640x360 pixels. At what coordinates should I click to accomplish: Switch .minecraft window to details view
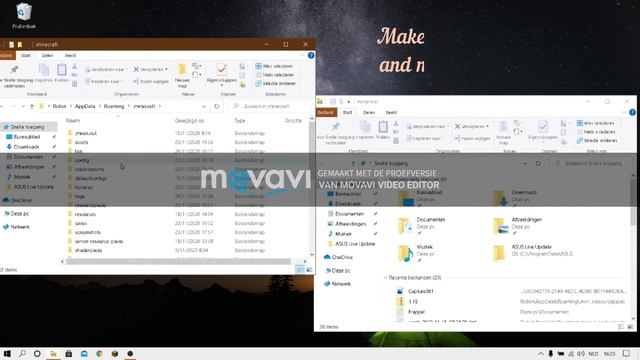point(300,269)
